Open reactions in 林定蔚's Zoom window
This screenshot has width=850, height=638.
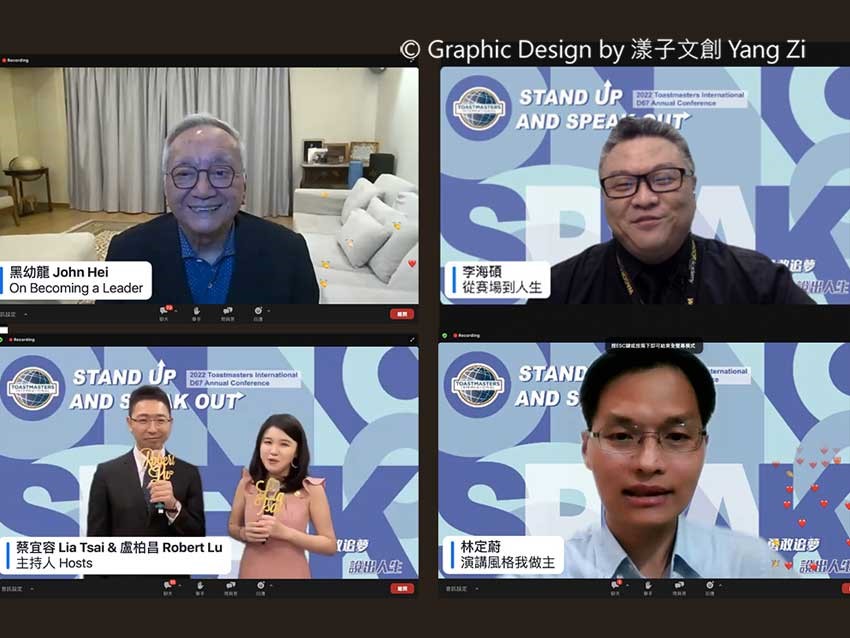click(710, 587)
